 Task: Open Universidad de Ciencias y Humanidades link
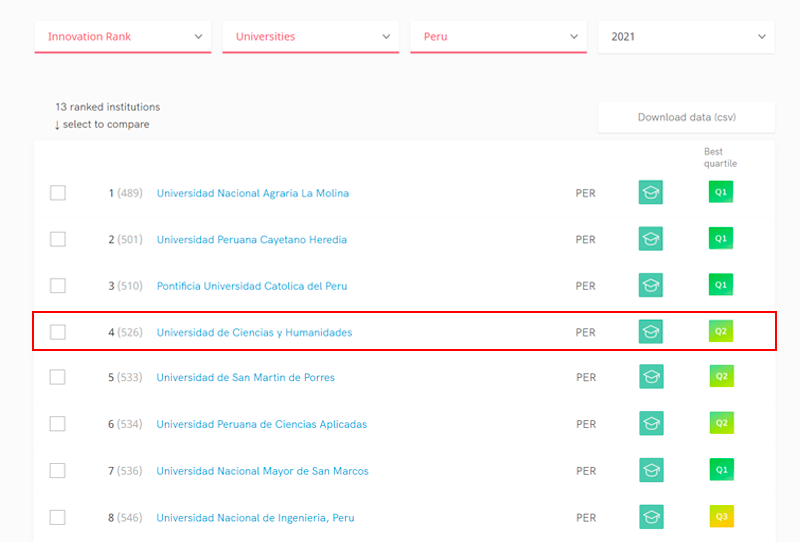[x=255, y=333]
